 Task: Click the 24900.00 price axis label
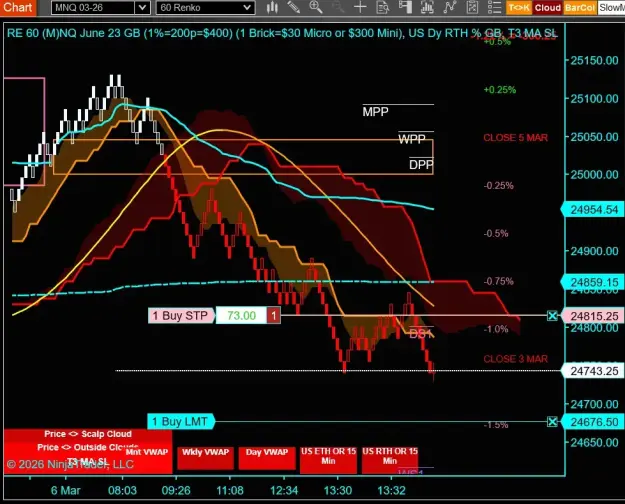[x=594, y=251]
